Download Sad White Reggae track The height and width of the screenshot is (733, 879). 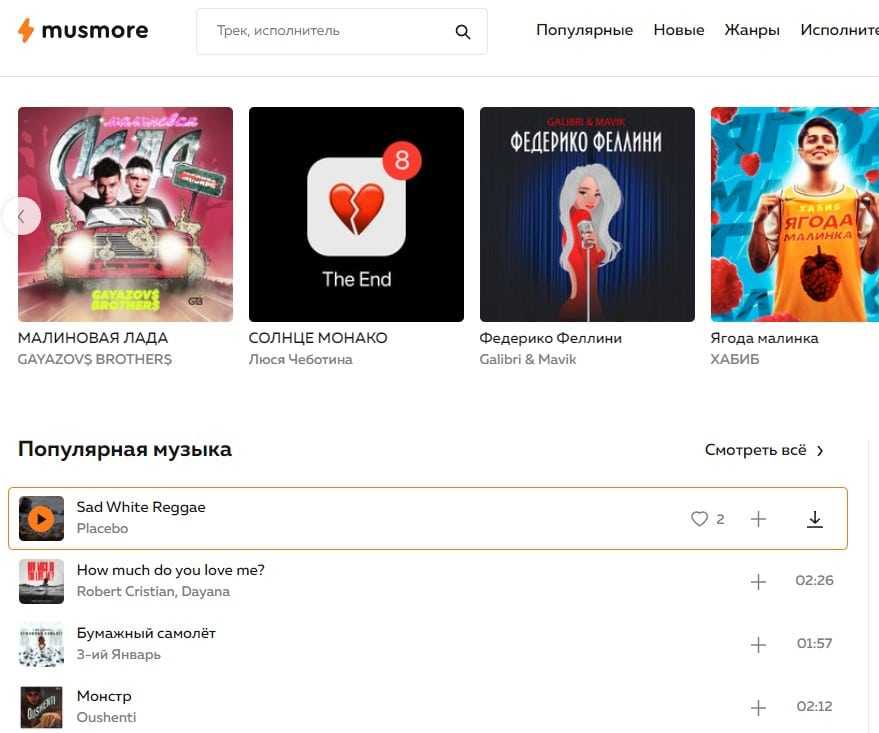(815, 519)
